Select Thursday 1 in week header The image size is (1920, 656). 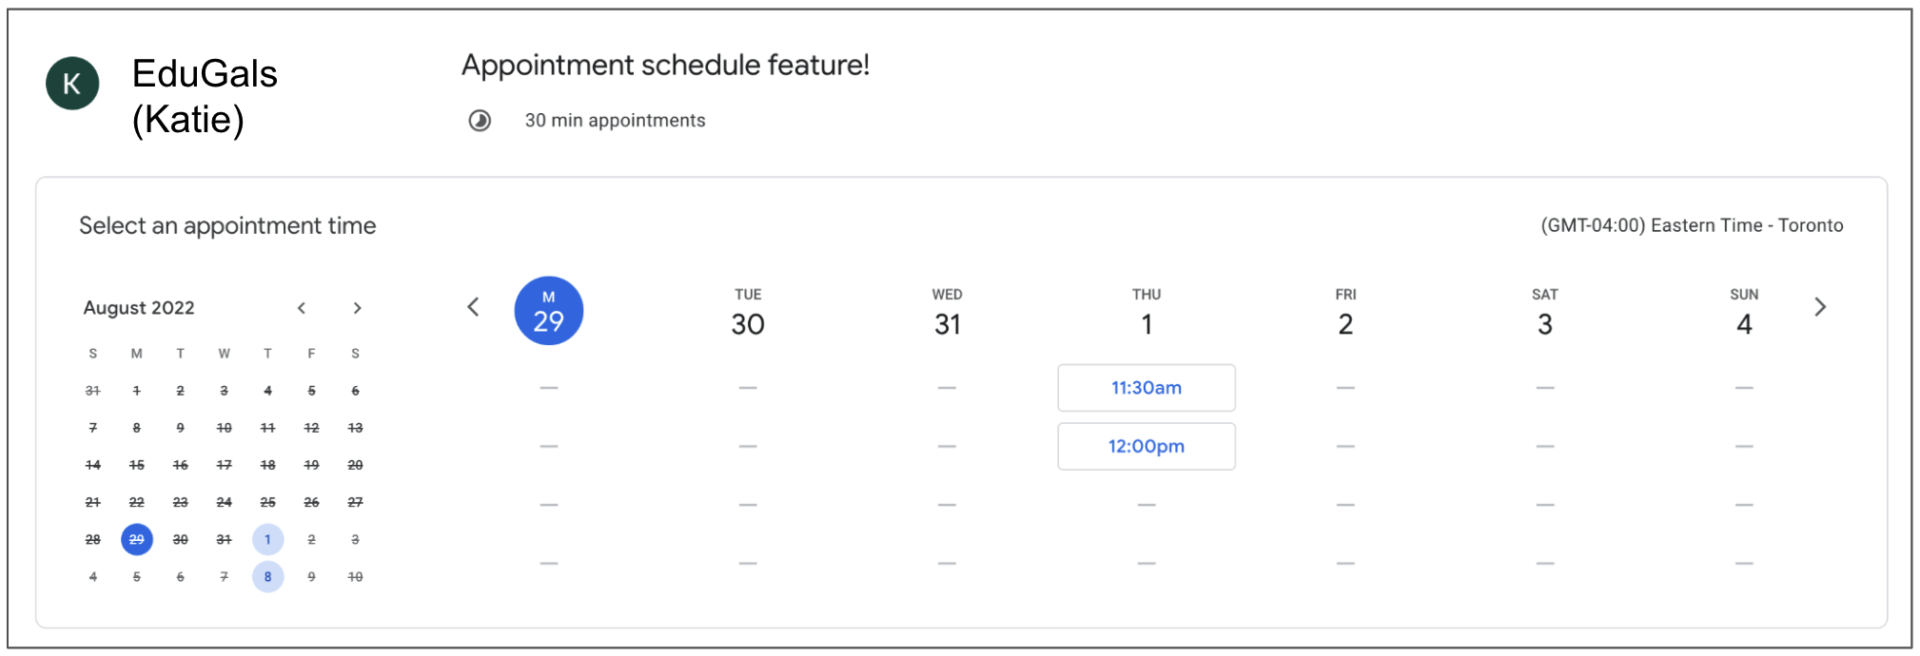pos(1146,313)
